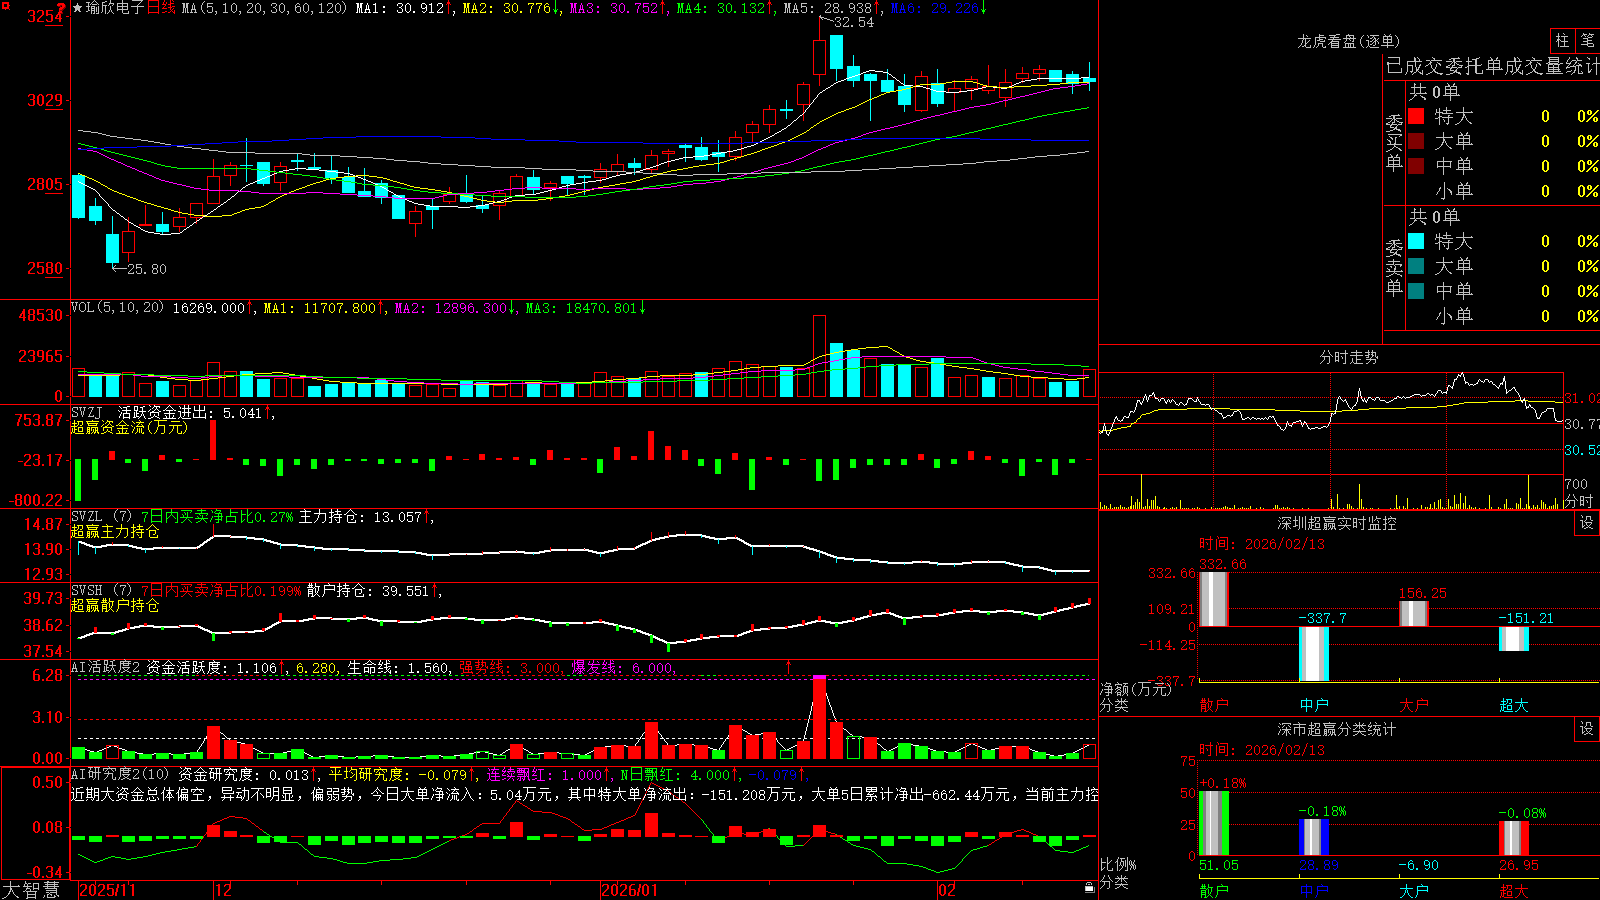Click the green MA4: 30.132 value
The image size is (1600, 900).
pos(721,8)
